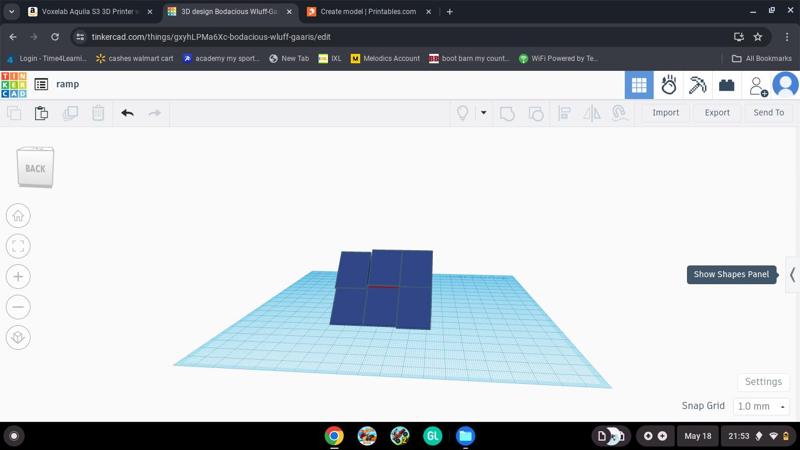The width and height of the screenshot is (800, 450).
Task: Open the Tinkercad logo home link
Action: (x=14, y=85)
